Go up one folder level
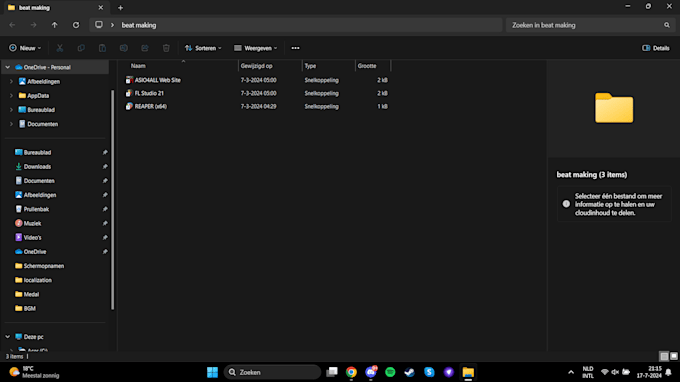 (55, 25)
